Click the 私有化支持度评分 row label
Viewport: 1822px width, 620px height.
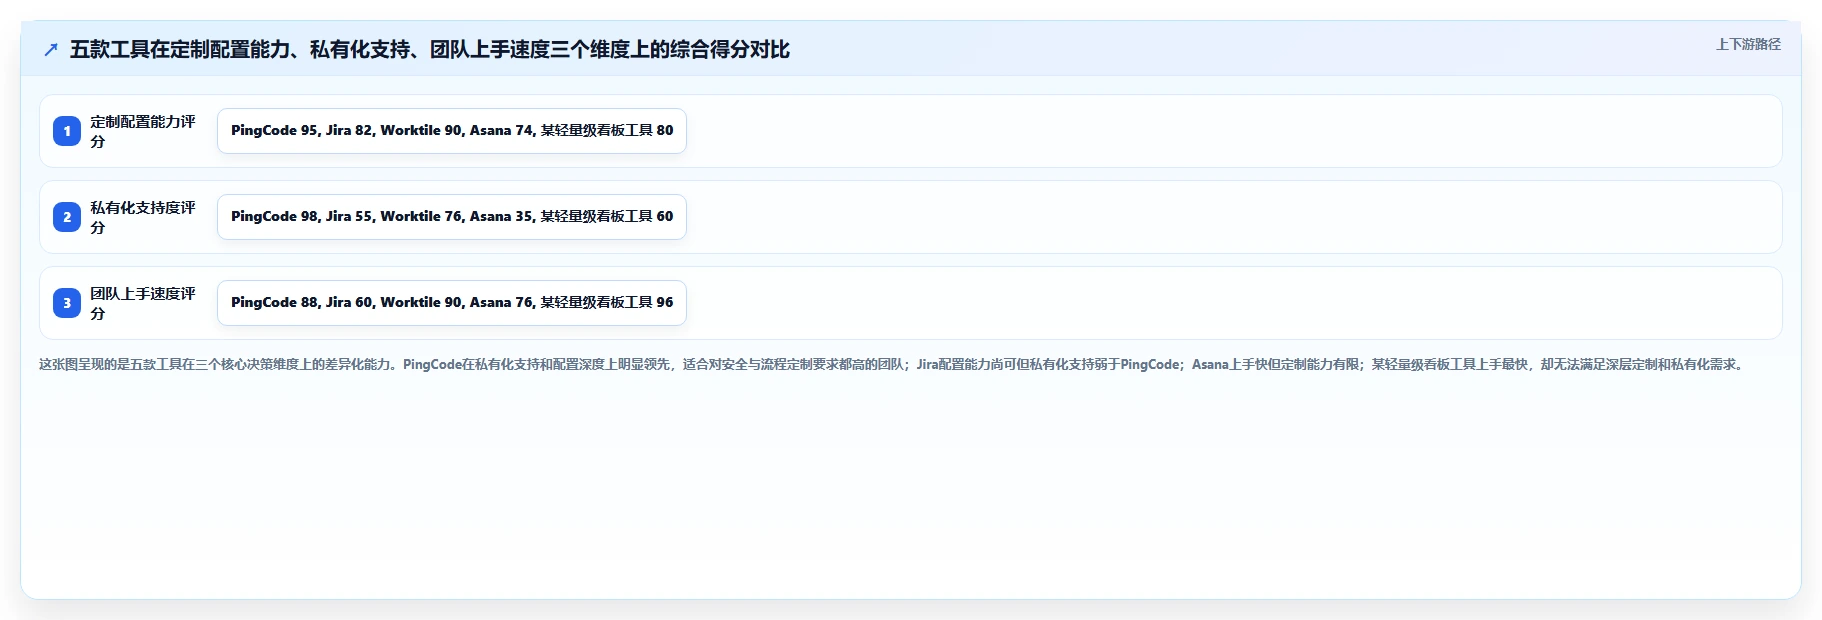click(x=143, y=217)
